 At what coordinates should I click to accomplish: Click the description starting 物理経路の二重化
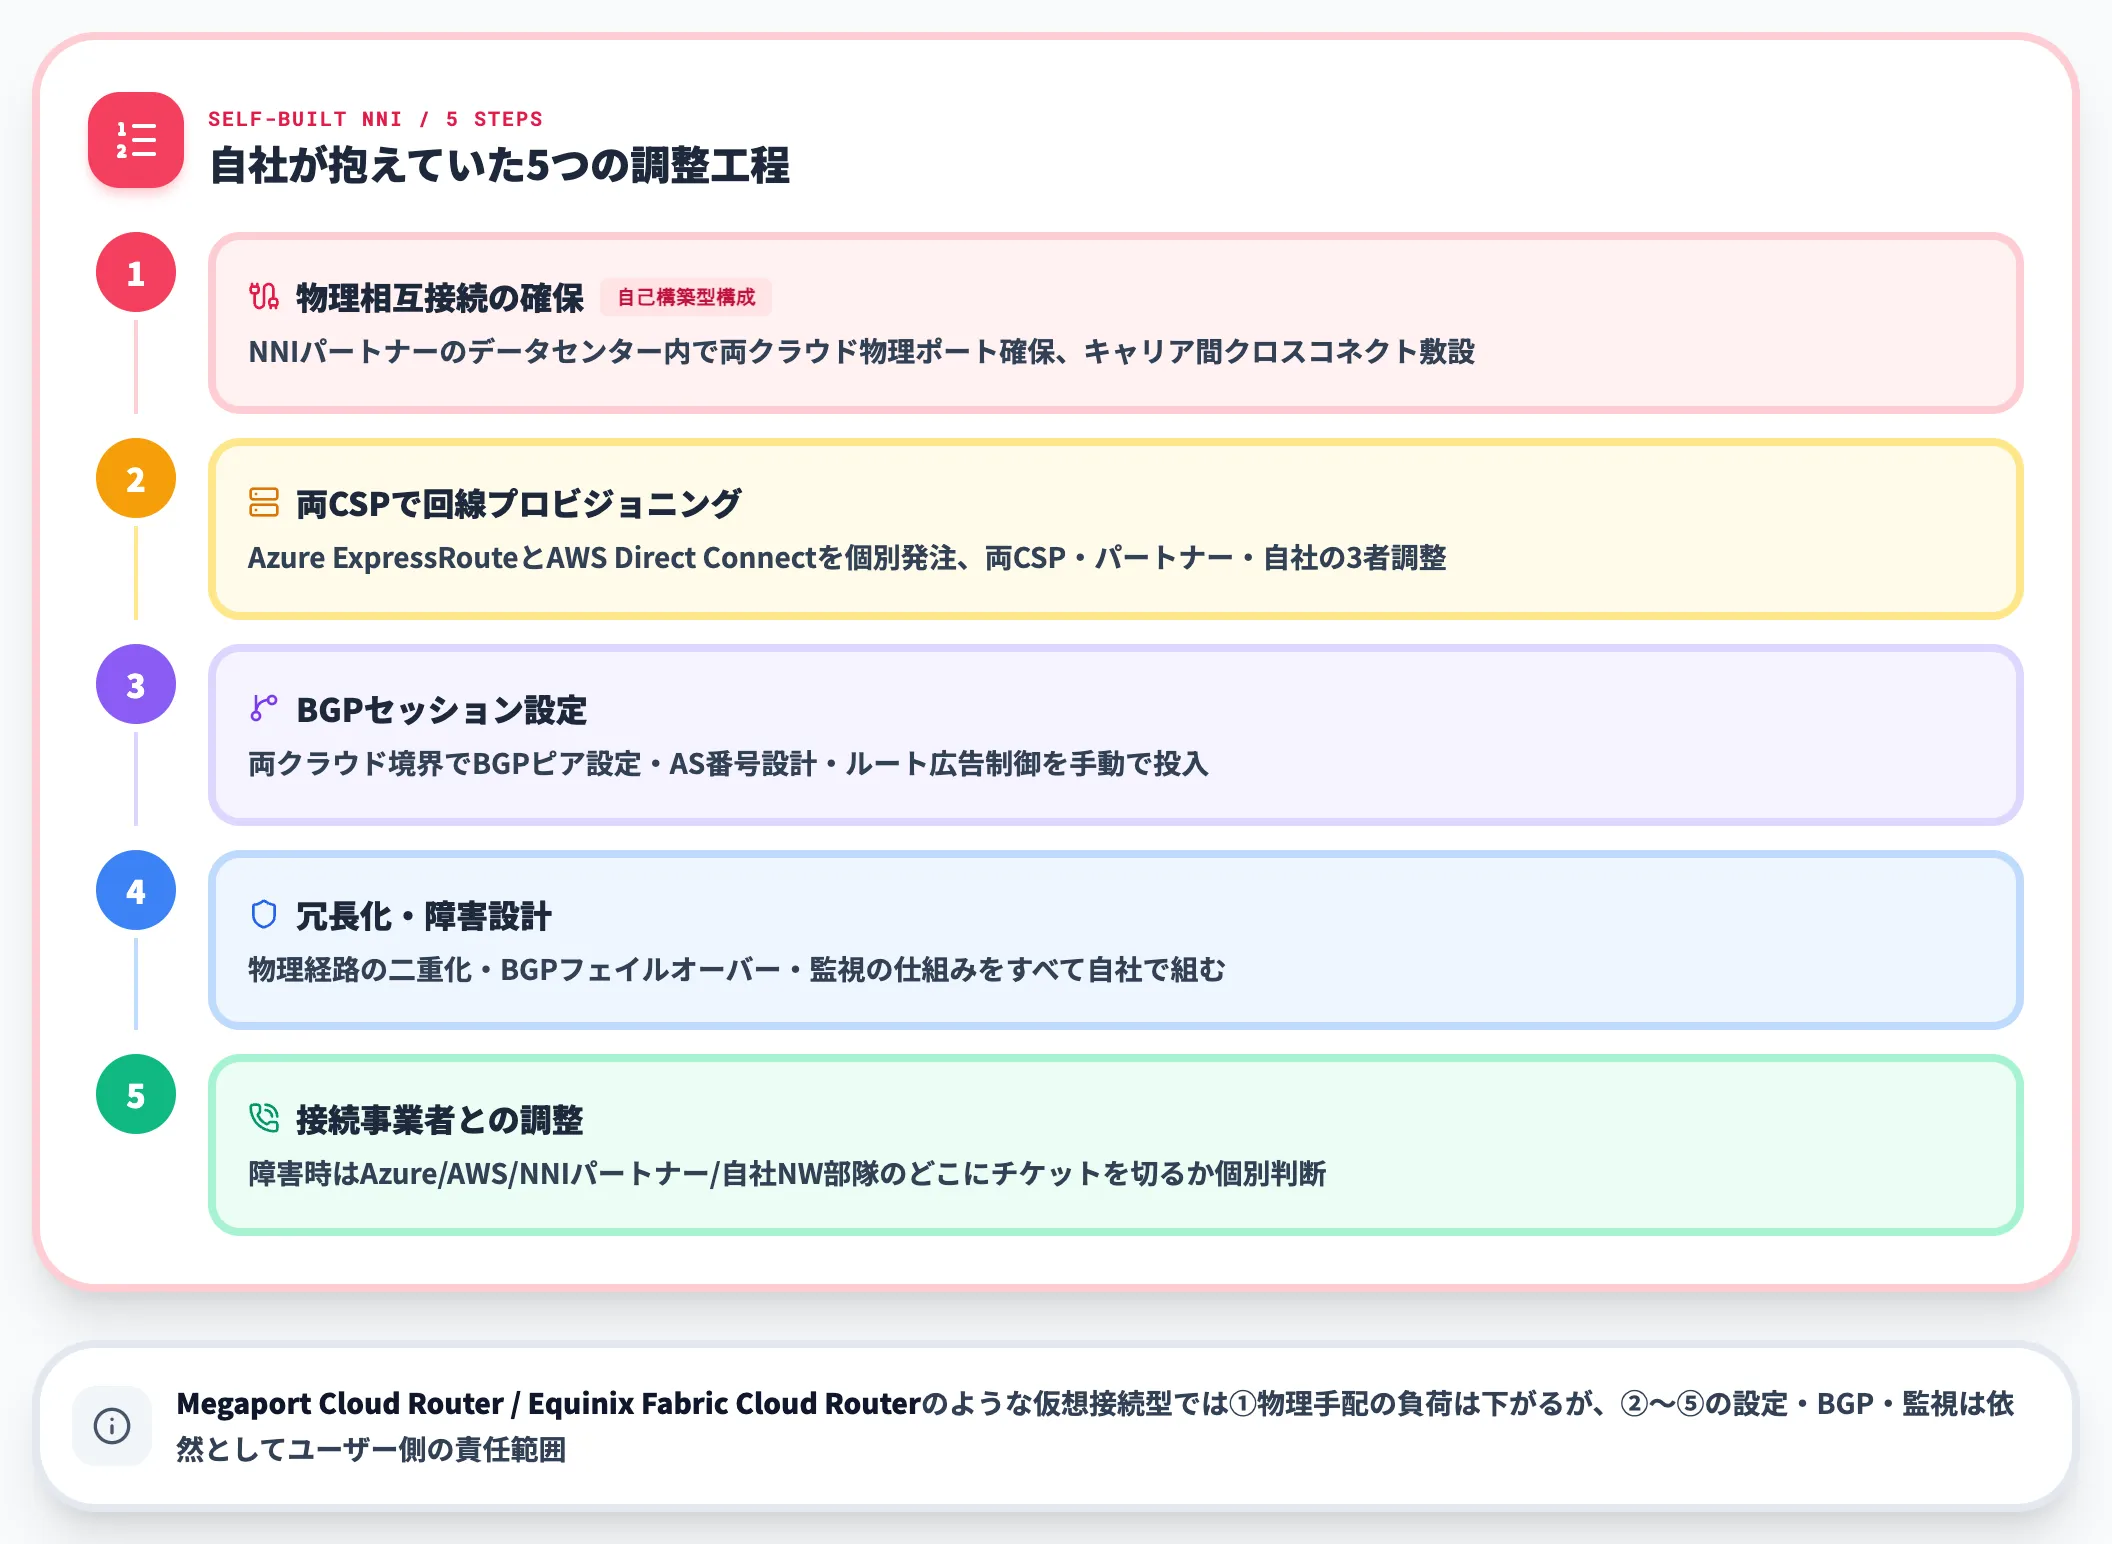(x=737, y=970)
